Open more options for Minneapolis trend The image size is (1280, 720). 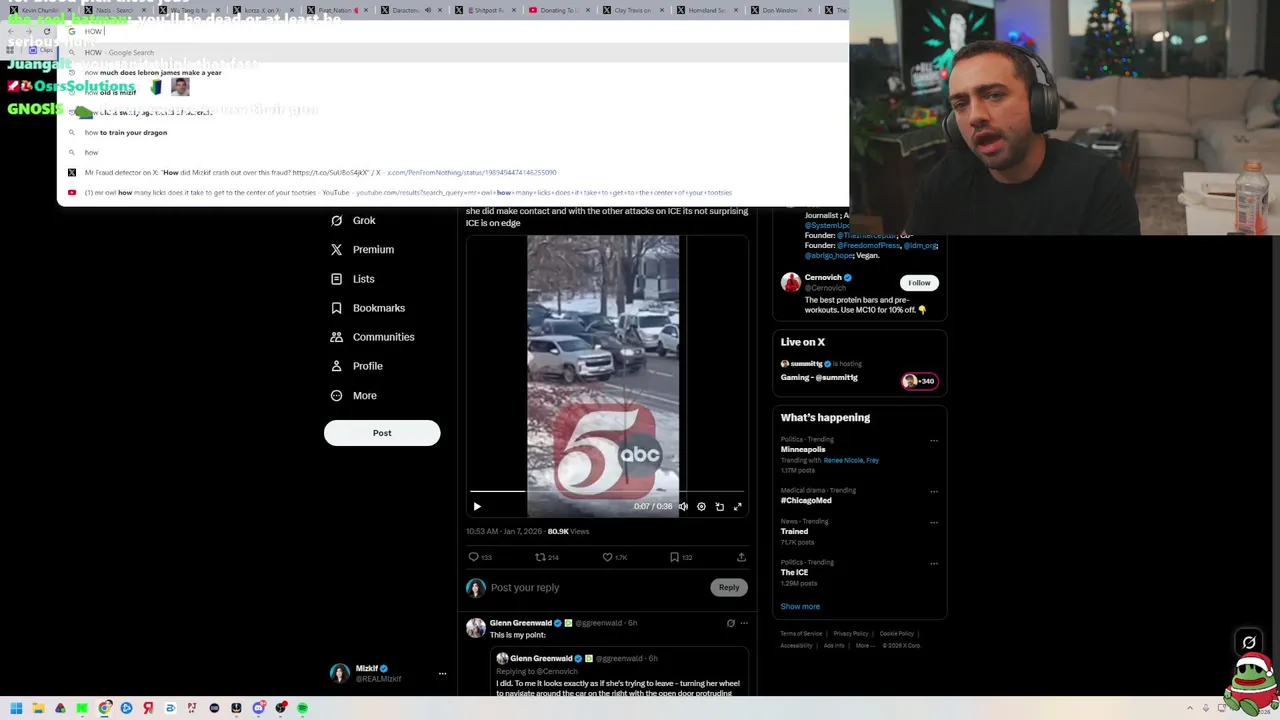(934, 440)
